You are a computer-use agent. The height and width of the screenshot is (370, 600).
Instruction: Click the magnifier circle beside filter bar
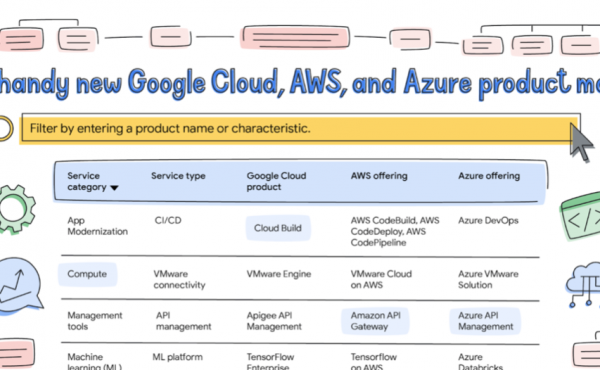point(5,129)
